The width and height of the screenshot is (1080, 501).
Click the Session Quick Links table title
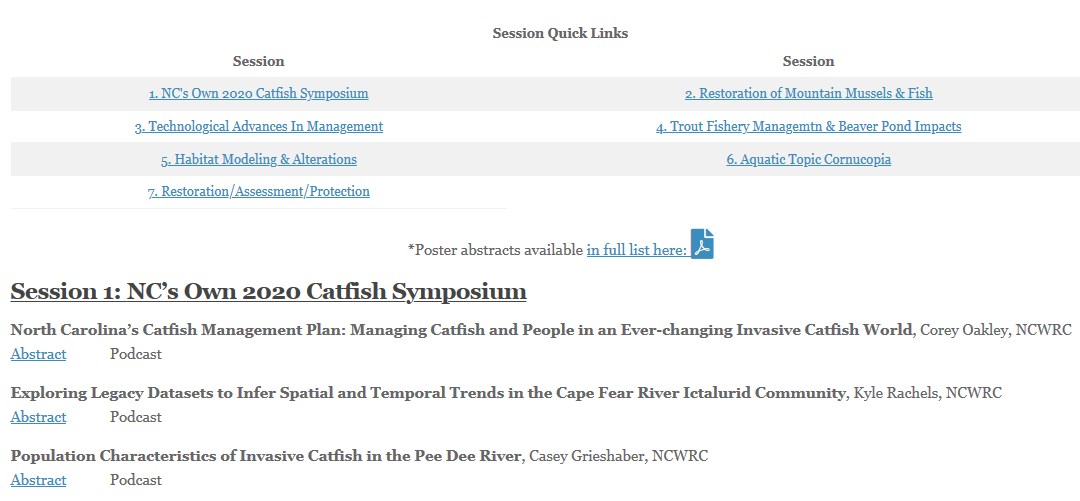click(x=560, y=33)
